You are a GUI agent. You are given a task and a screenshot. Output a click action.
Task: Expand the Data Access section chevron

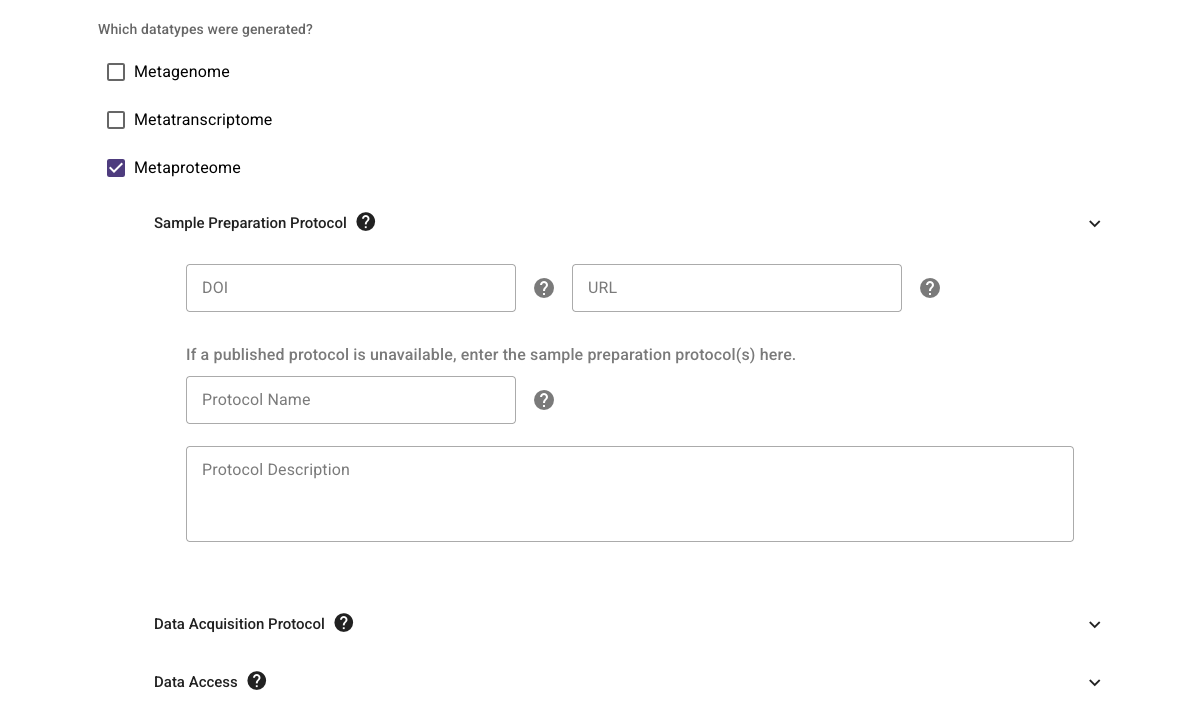click(1094, 683)
